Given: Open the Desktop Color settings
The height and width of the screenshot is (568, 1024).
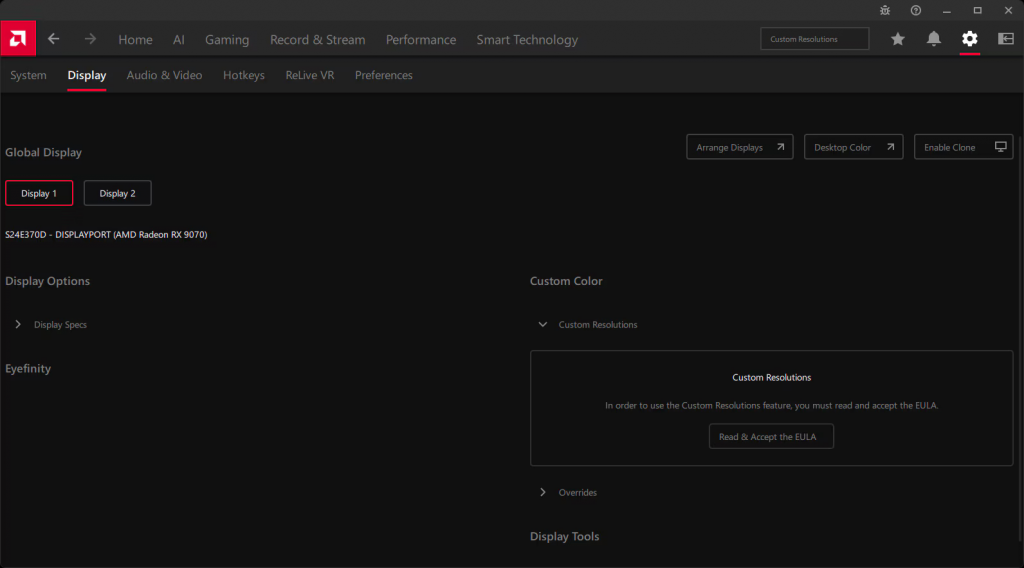Looking at the screenshot, I should click(853, 147).
